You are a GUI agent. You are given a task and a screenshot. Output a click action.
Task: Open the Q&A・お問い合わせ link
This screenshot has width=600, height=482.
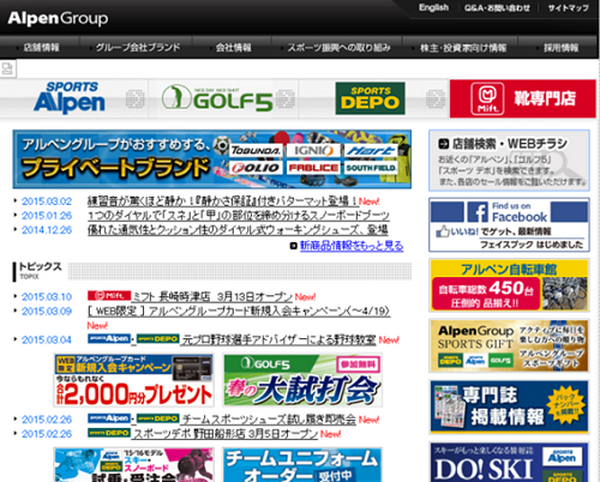click(x=497, y=8)
